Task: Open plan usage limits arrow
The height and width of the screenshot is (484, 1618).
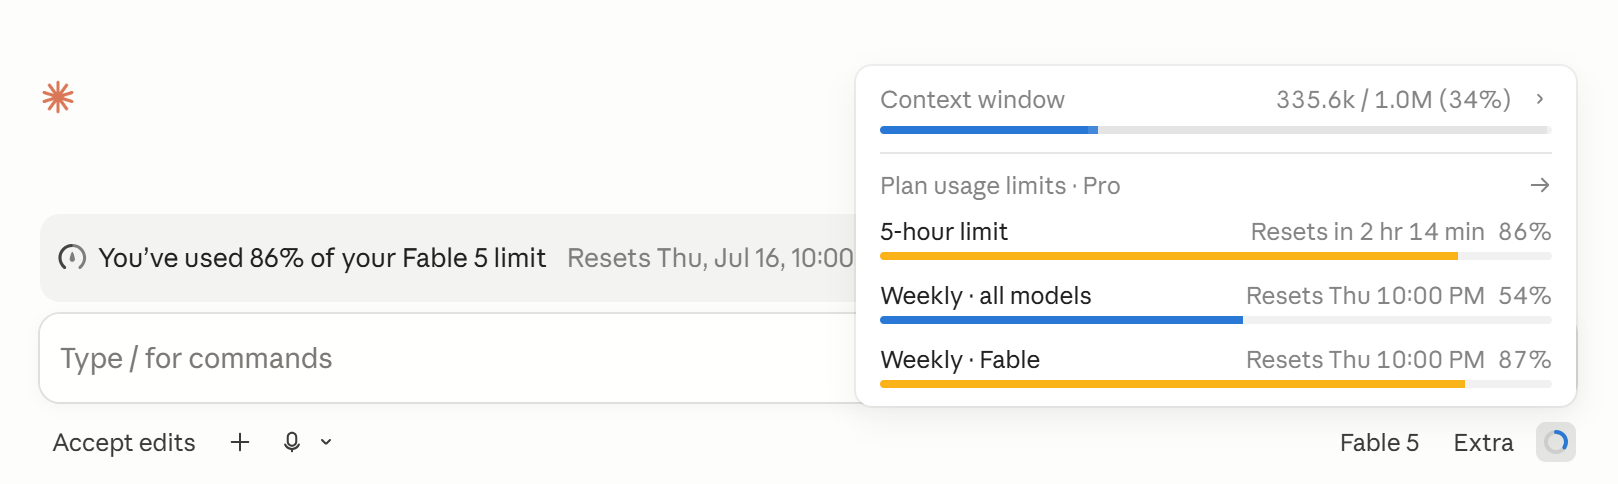Action: 1540,185
